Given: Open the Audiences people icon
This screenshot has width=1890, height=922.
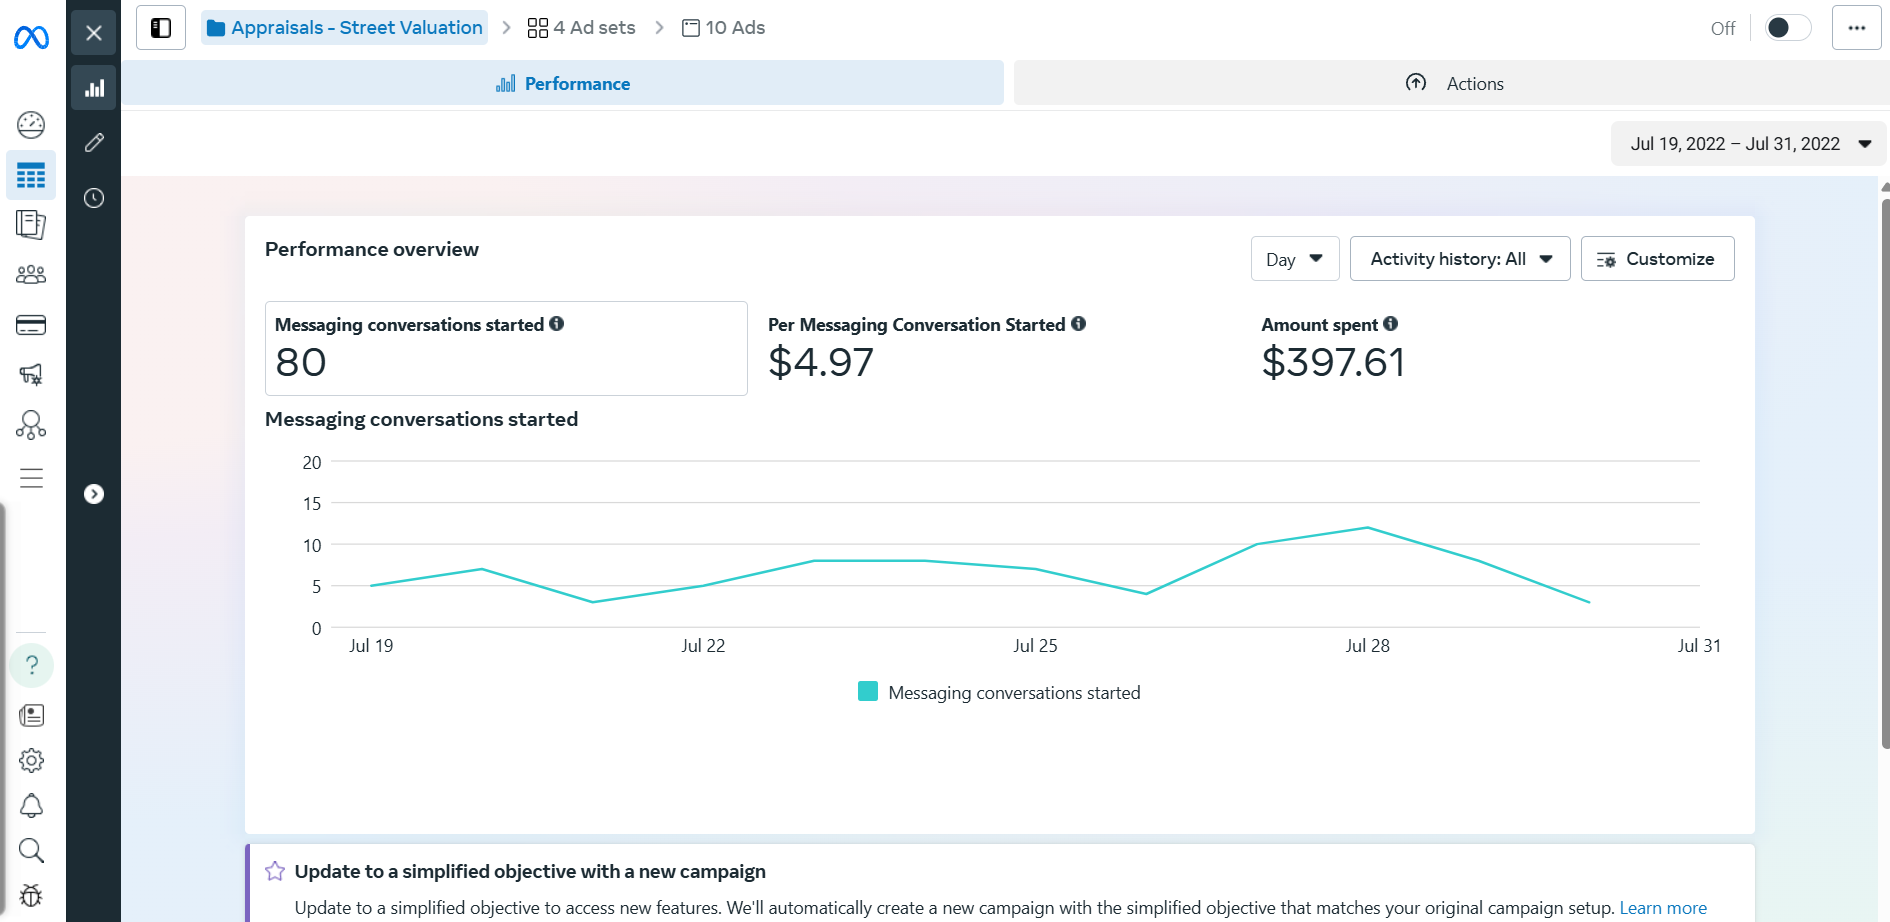Looking at the screenshot, I should (31, 274).
